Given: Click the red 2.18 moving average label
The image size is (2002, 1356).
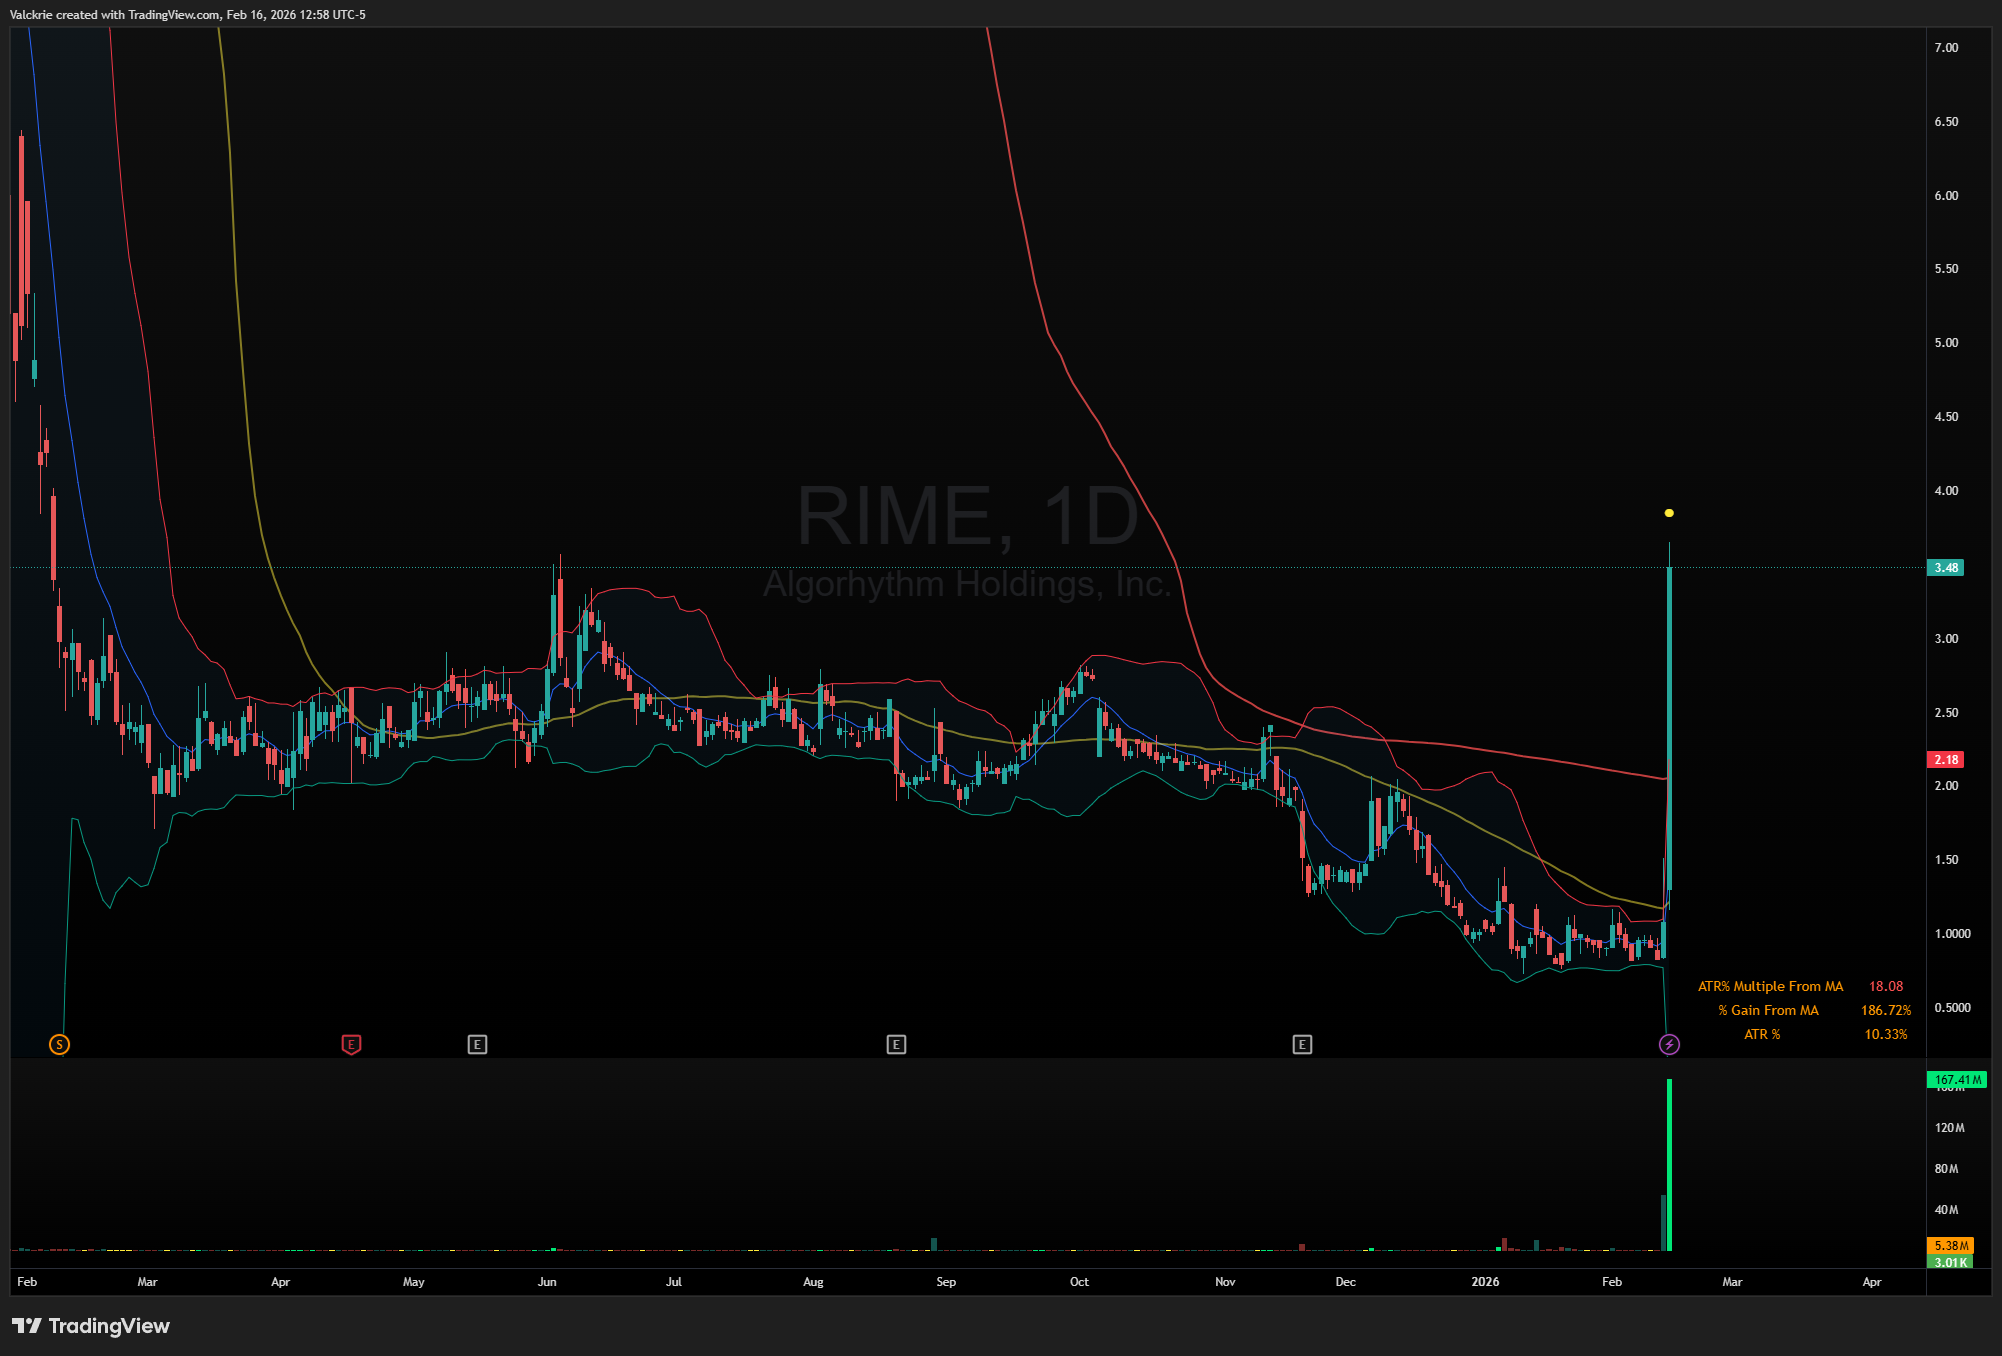Looking at the screenshot, I should click(1945, 760).
